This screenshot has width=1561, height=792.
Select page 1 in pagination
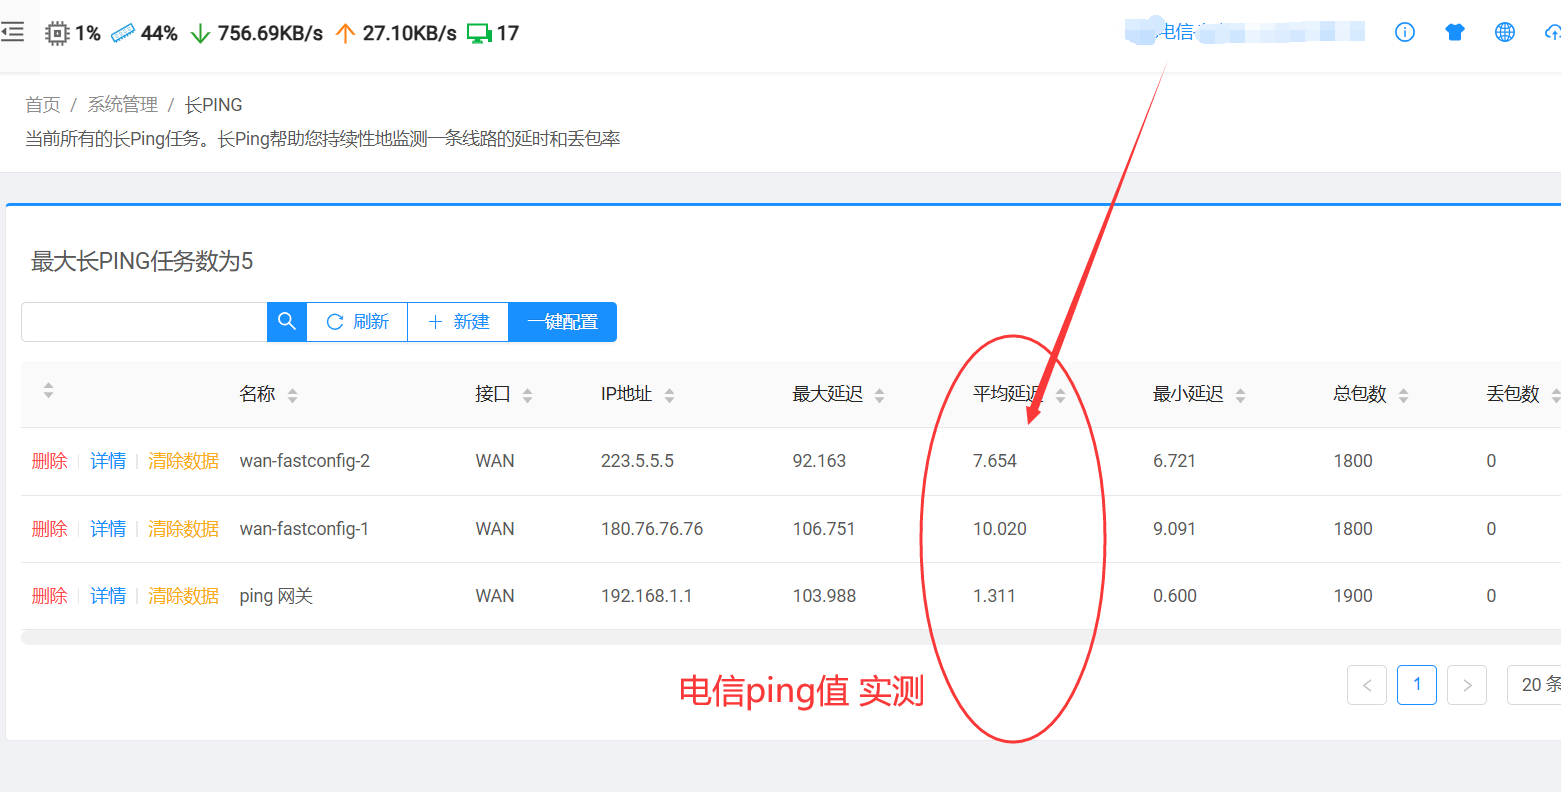point(1417,685)
